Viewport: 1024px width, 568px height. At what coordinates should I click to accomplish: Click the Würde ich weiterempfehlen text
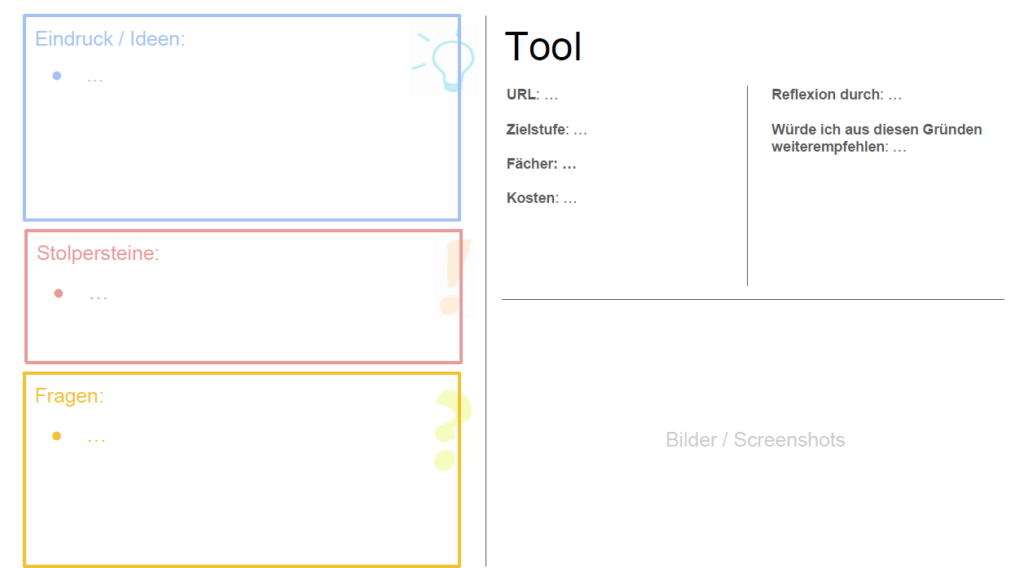coord(876,138)
